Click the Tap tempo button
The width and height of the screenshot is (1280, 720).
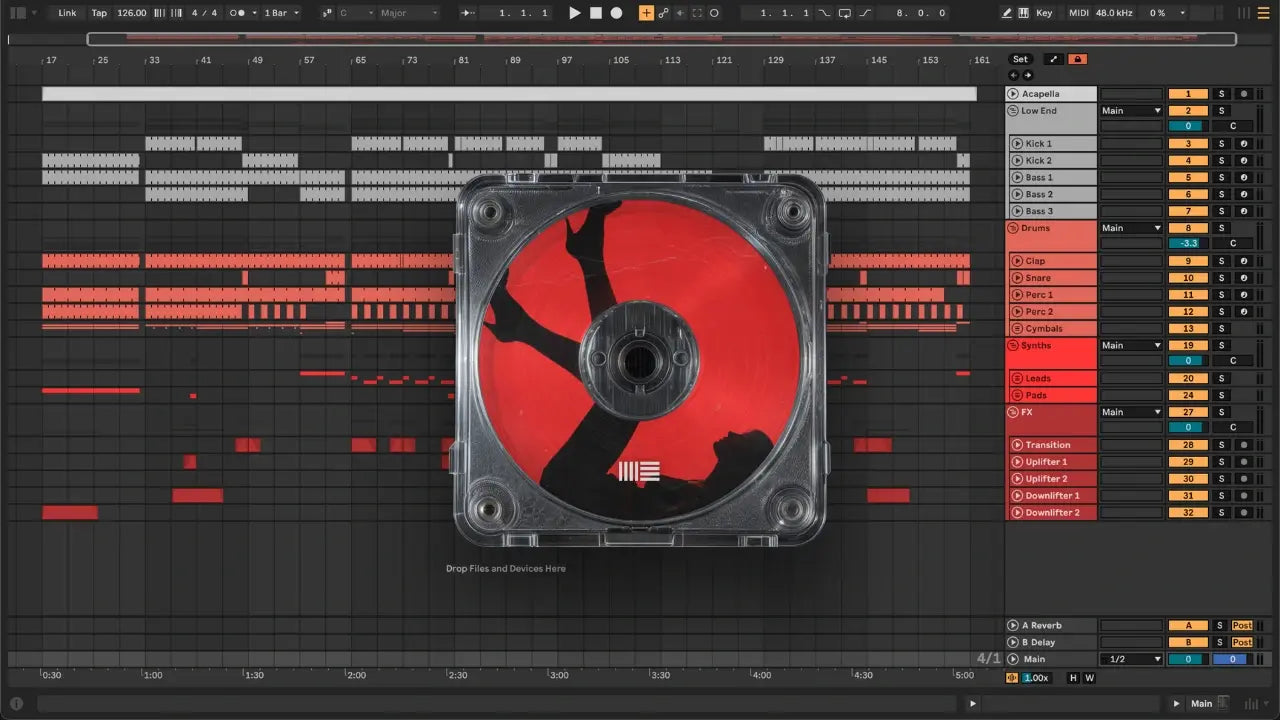click(99, 13)
